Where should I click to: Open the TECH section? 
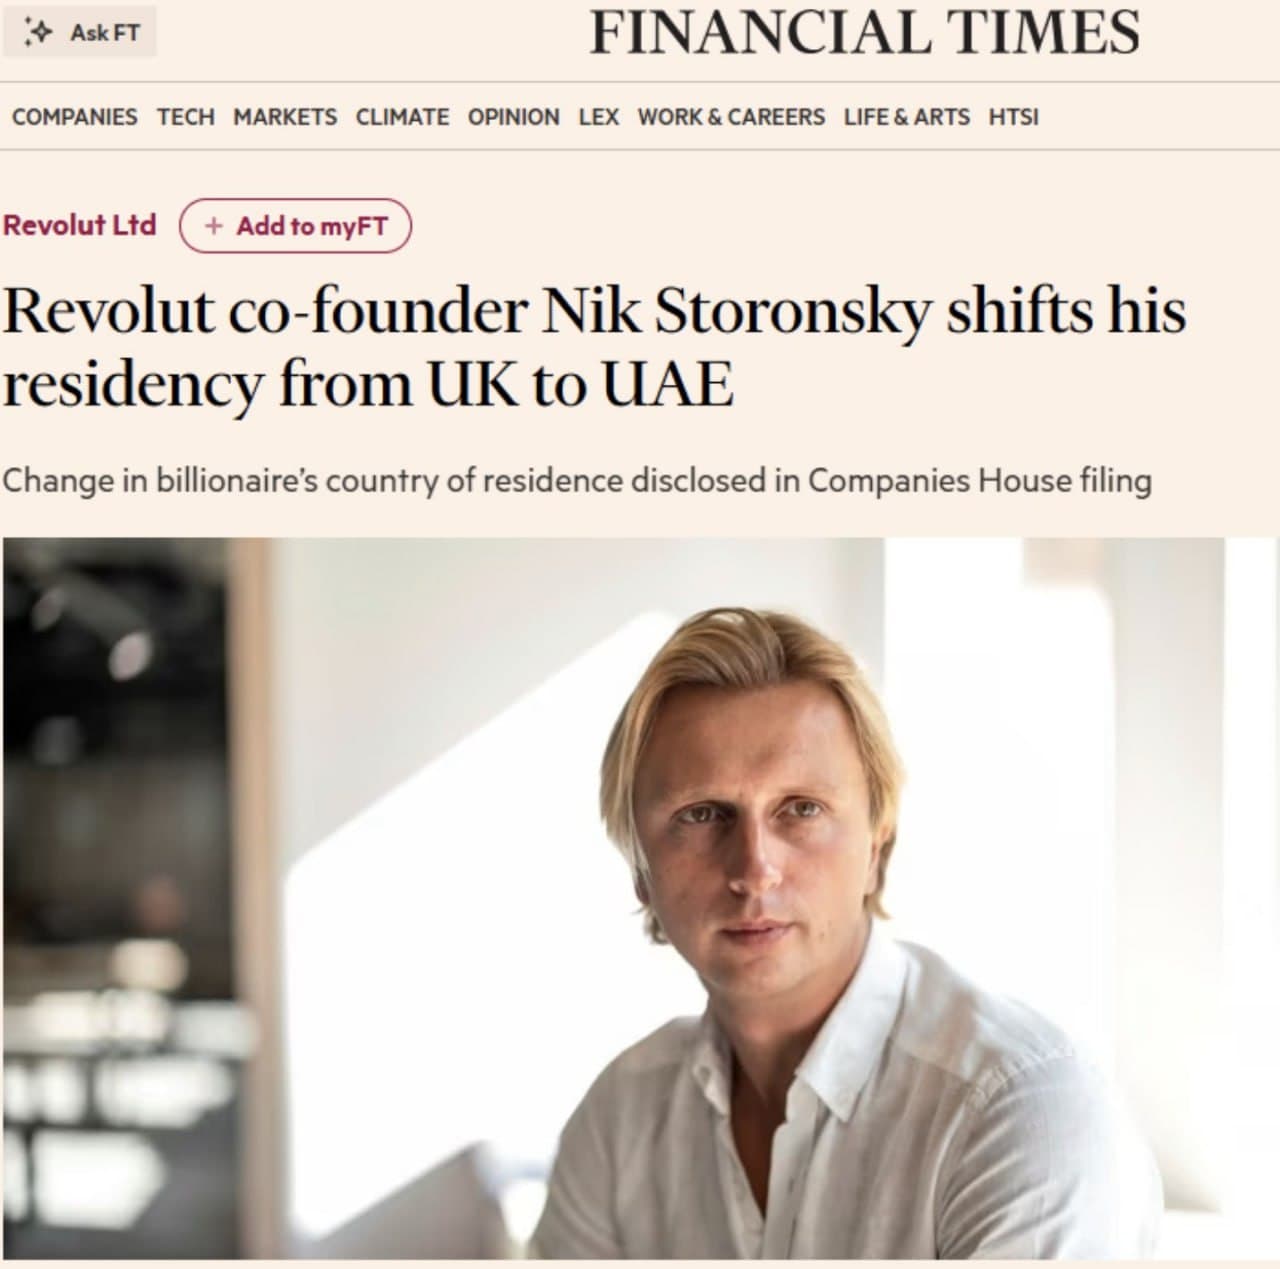pos(185,117)
